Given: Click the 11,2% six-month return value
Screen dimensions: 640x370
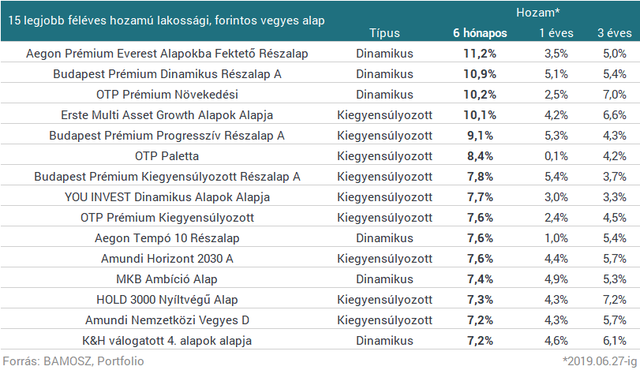Looking at the screenshot, I should [480, 53].
